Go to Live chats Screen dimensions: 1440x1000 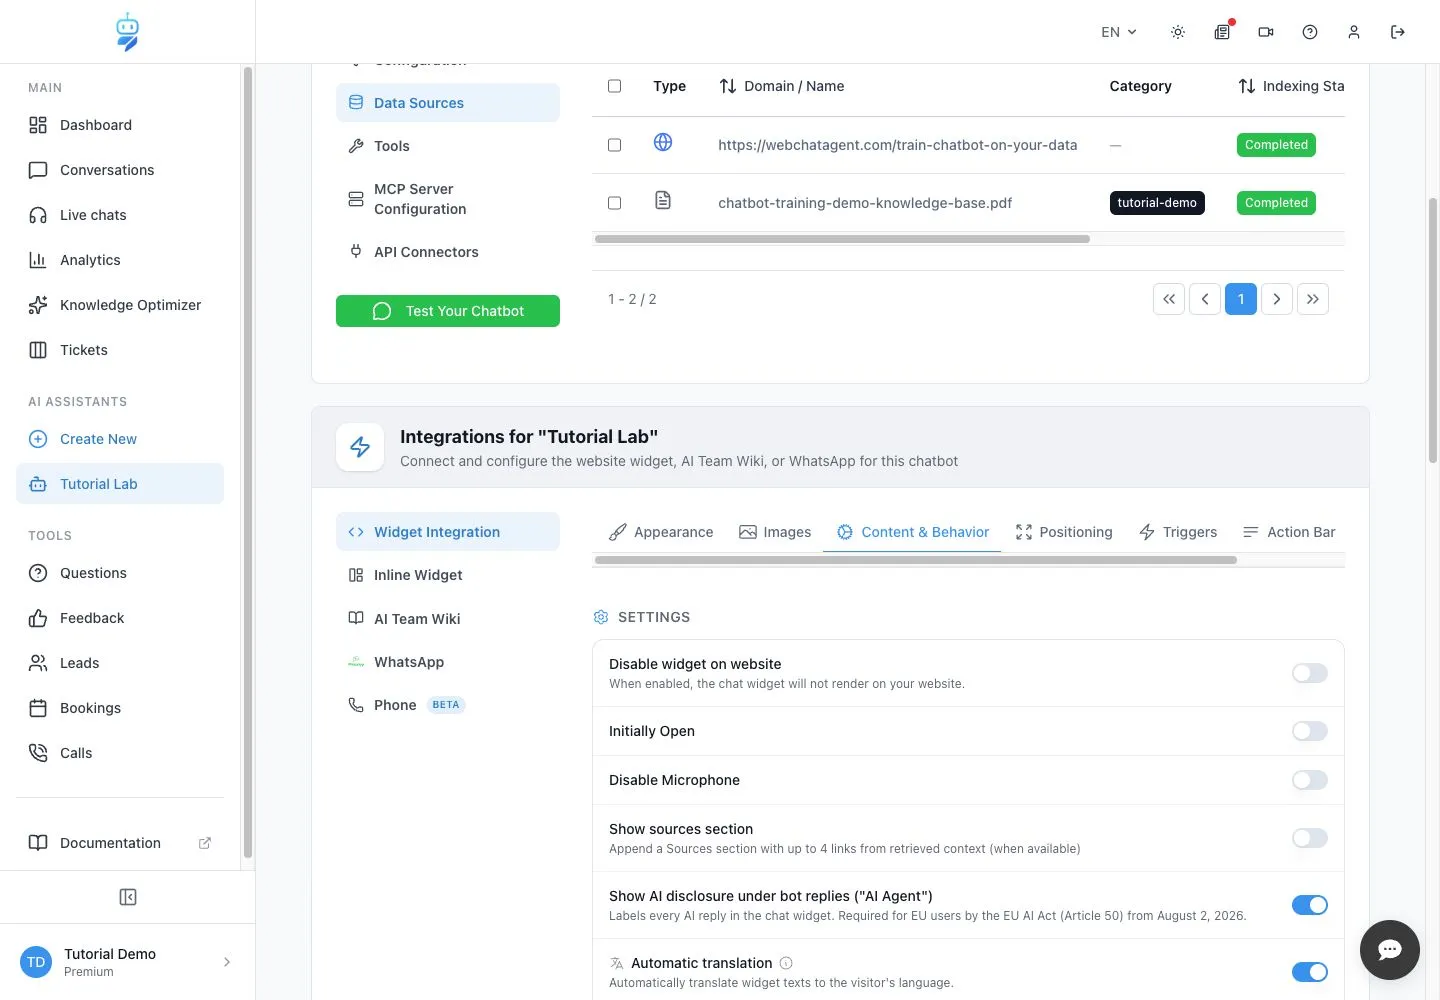coord(120,215)
